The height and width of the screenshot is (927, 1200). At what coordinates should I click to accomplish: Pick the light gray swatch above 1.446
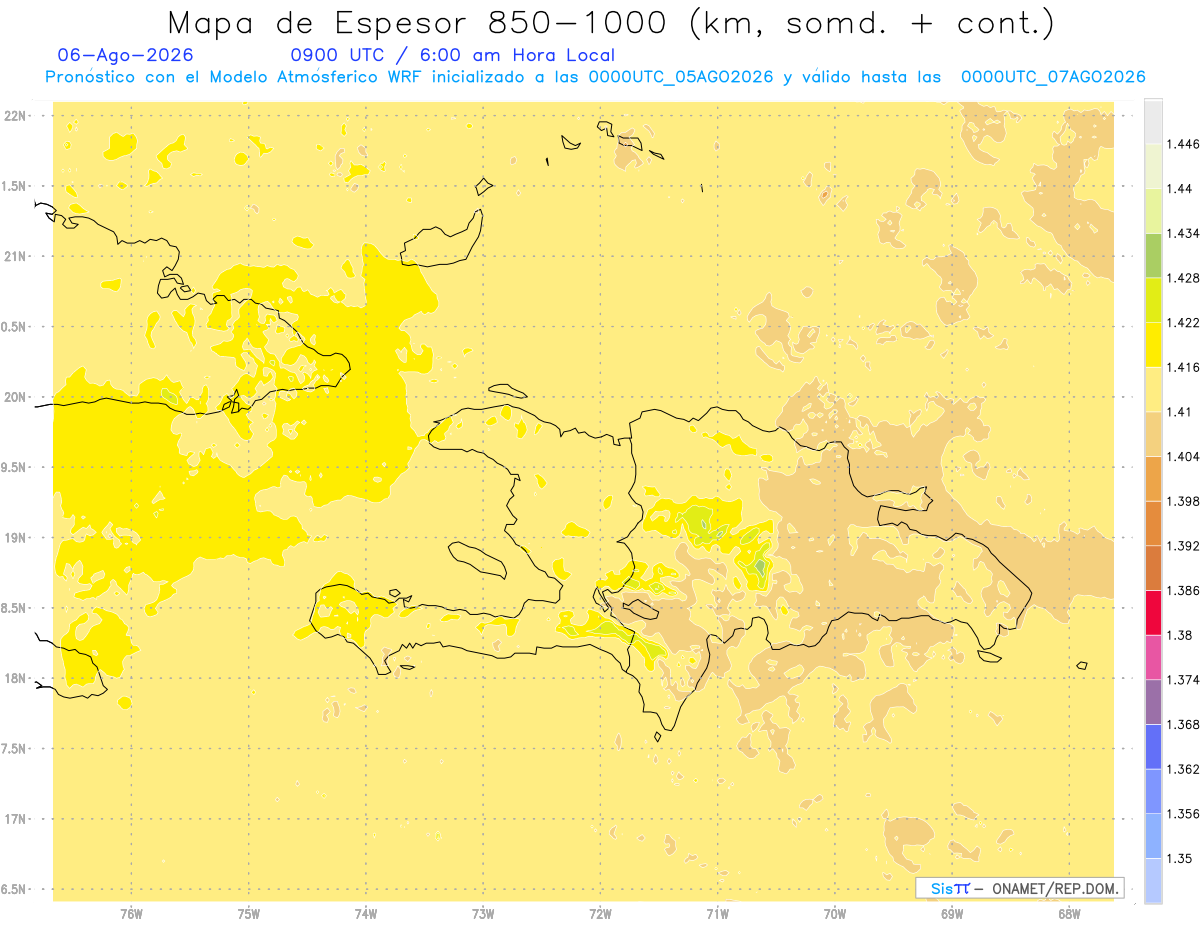pos(1153,121)
